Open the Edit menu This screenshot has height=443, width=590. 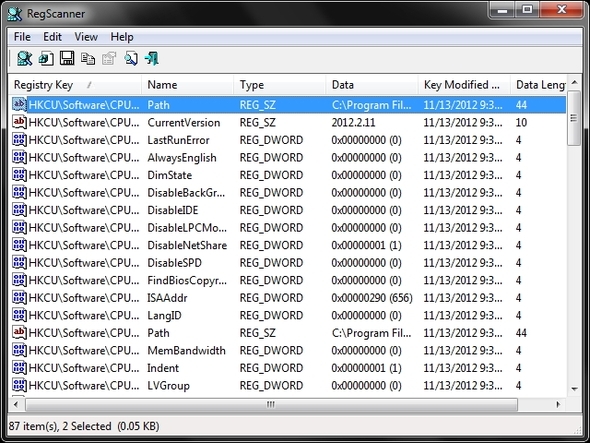click(x=52, y=37)
